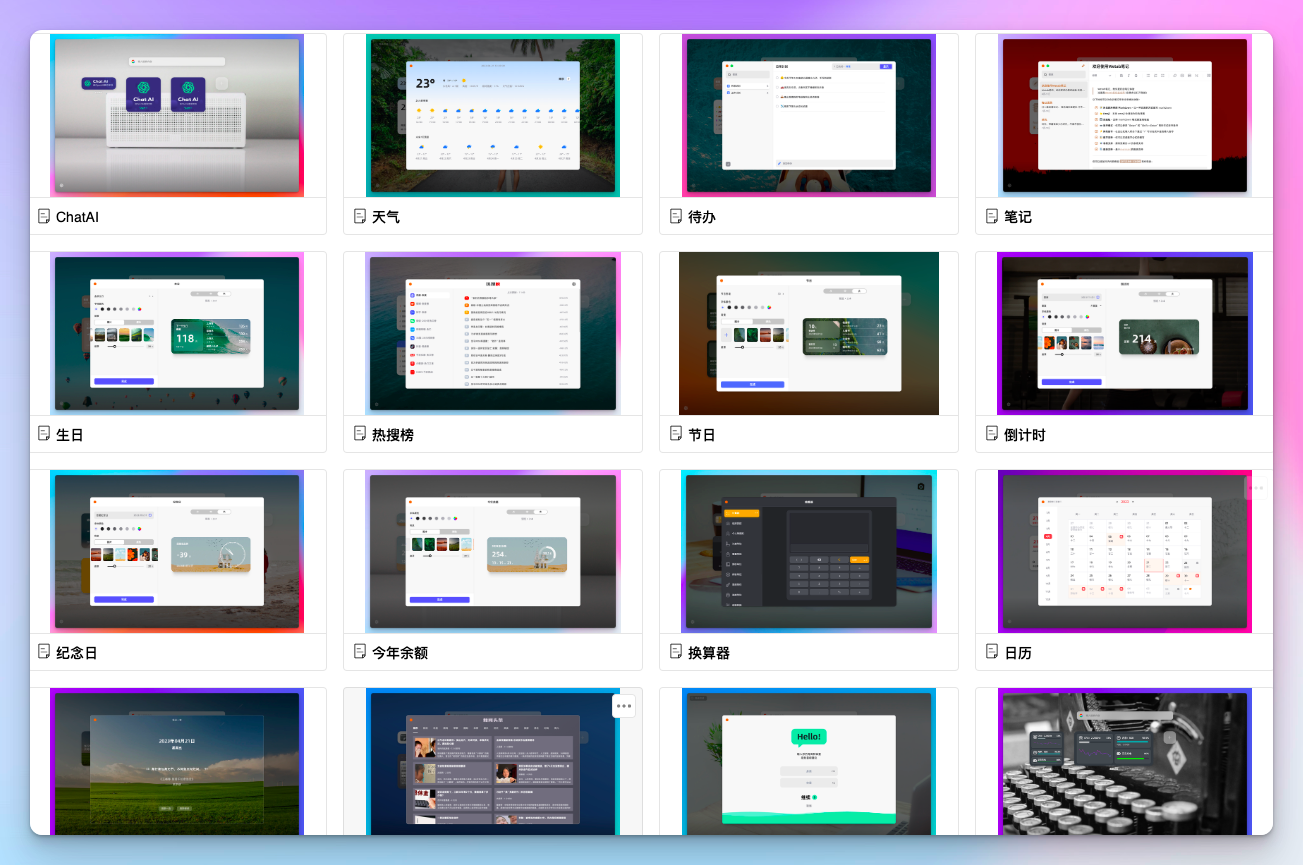Click the page icon beside 纪念日
The width and height of the screenshot is (1303, 865).
coord(44,652)
